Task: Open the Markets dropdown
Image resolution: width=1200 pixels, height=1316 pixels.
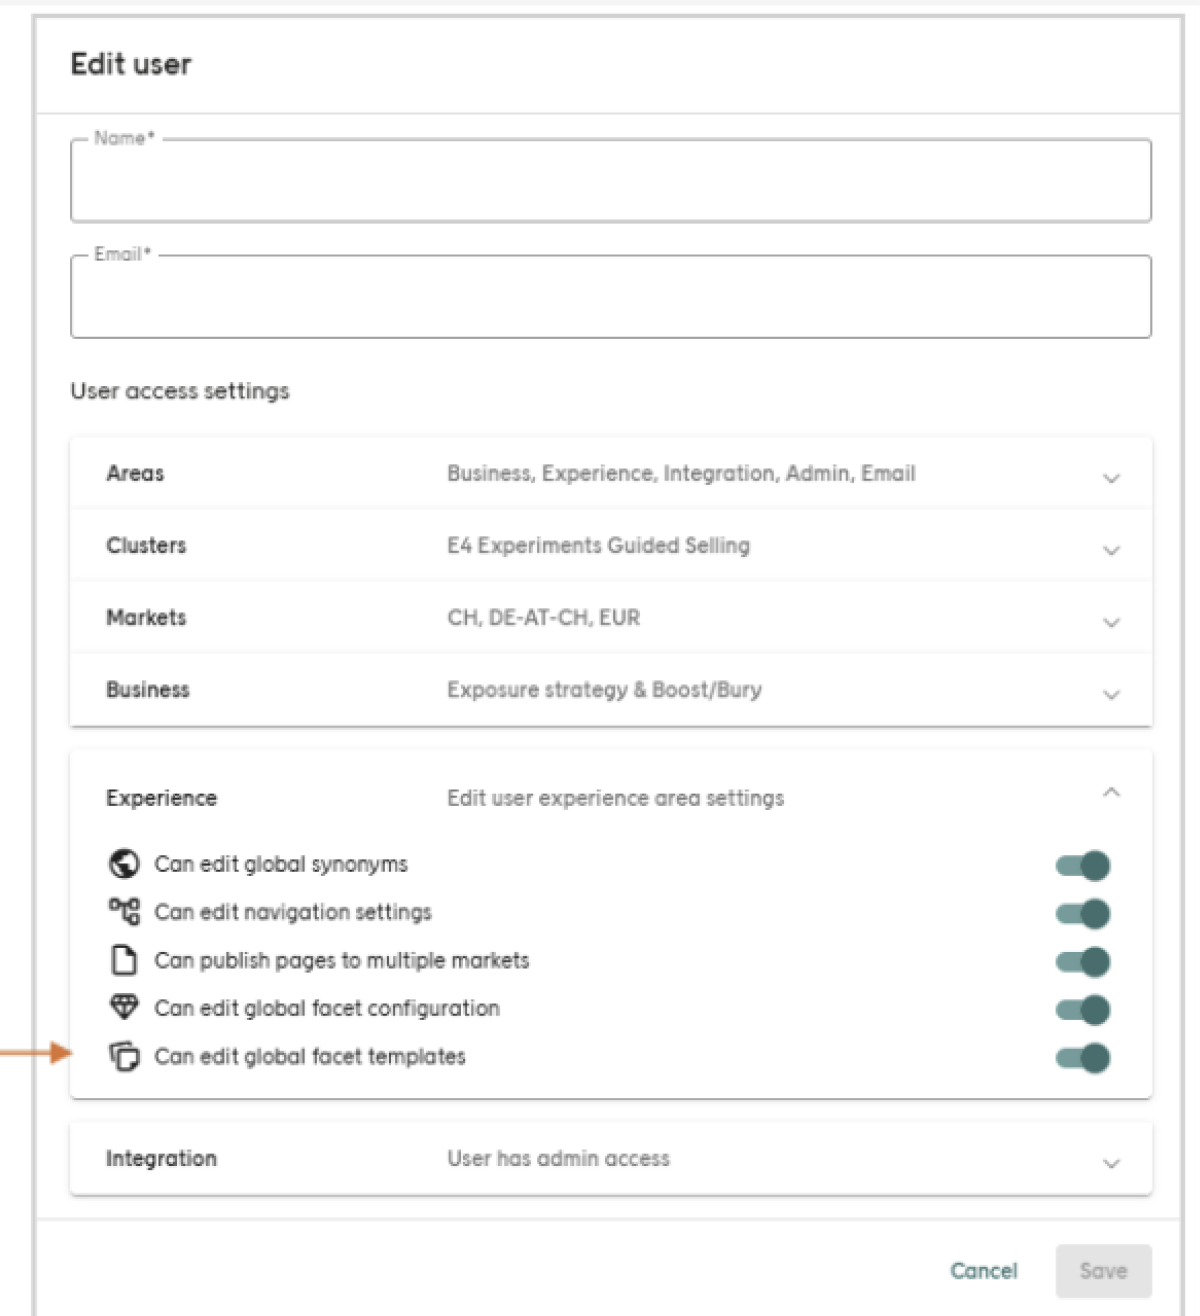Action: click(1111, 622)
